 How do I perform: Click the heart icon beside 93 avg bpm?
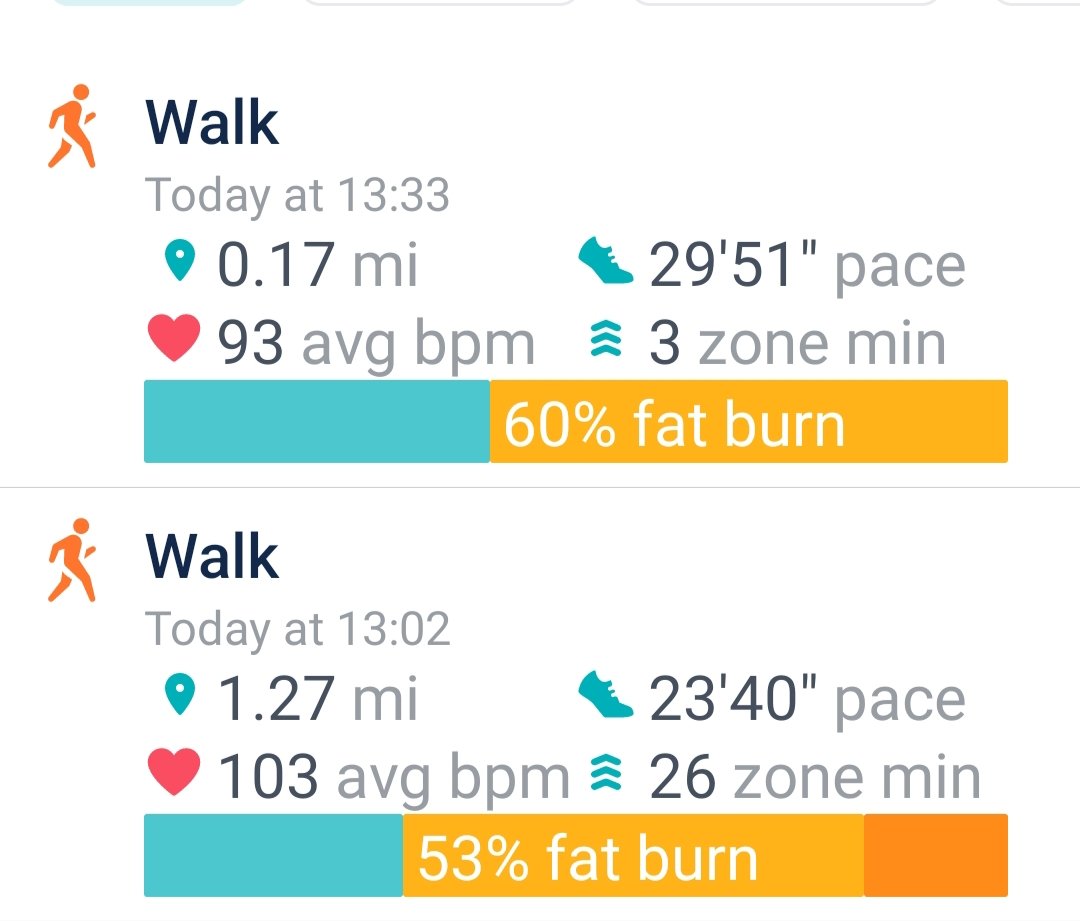(x=174, y=342)
